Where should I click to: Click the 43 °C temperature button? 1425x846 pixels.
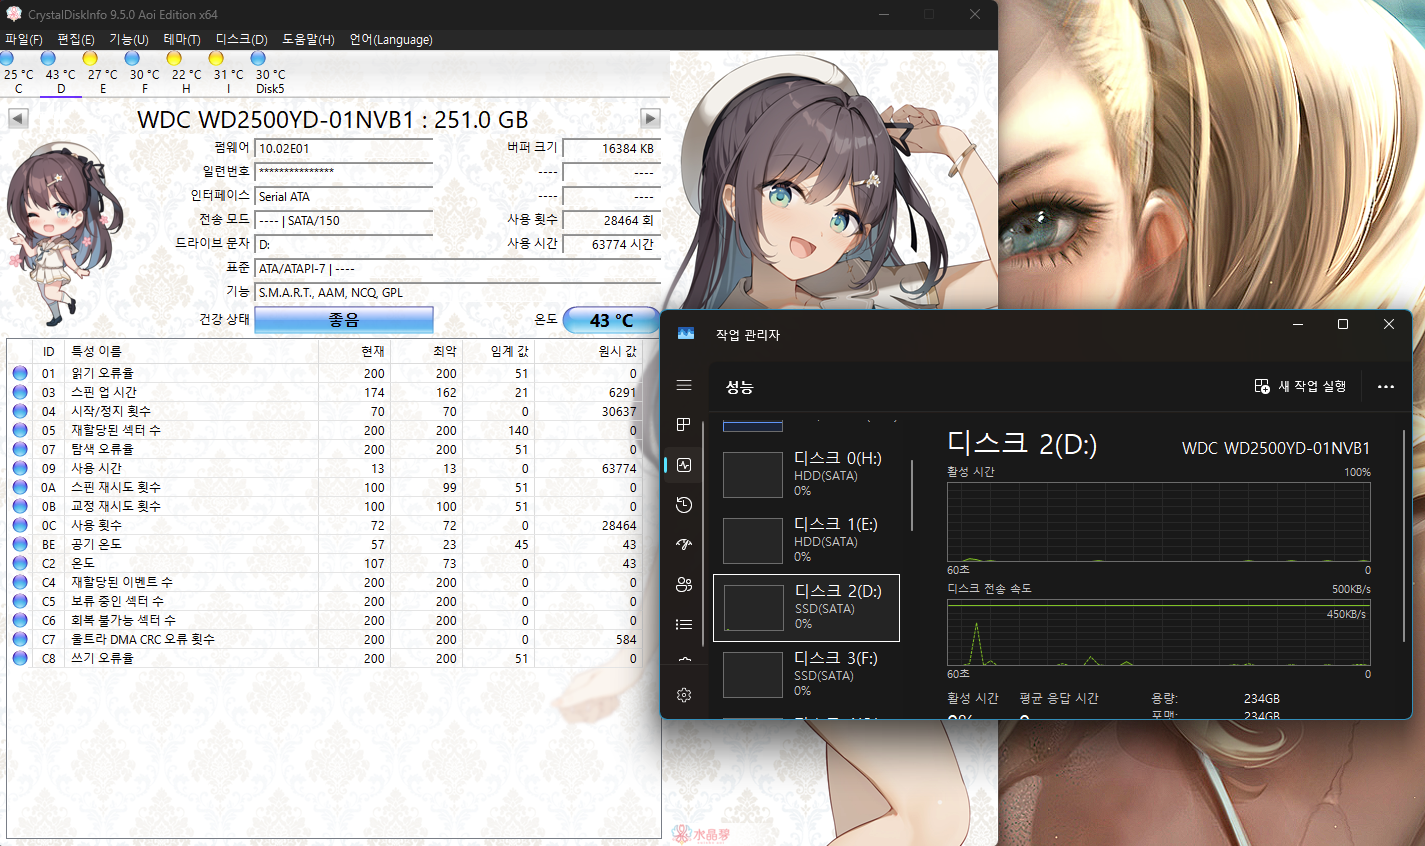pyautogui.click(x=611, y=320)
